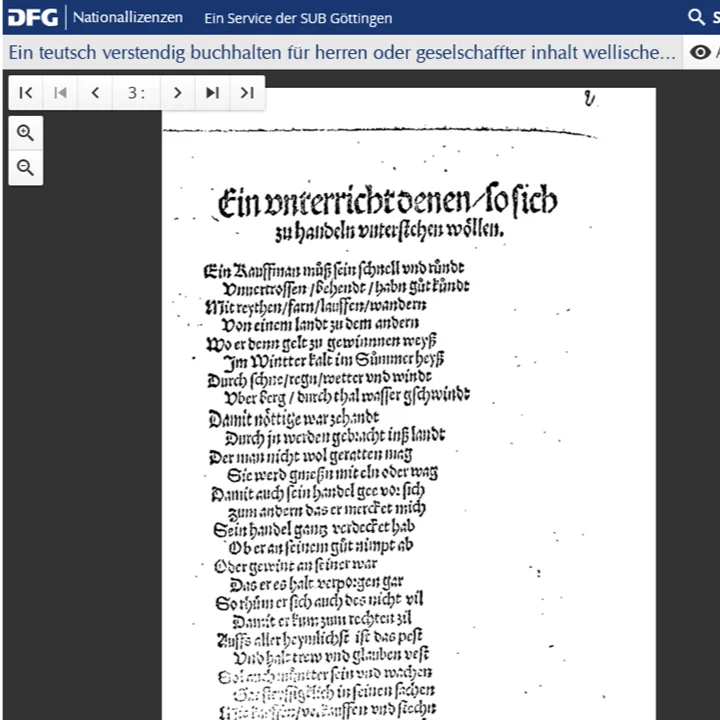Click the first verse line 'Ein Kauffman'
This screenshot has height=720, width=720.
click(x=335, y=269)
